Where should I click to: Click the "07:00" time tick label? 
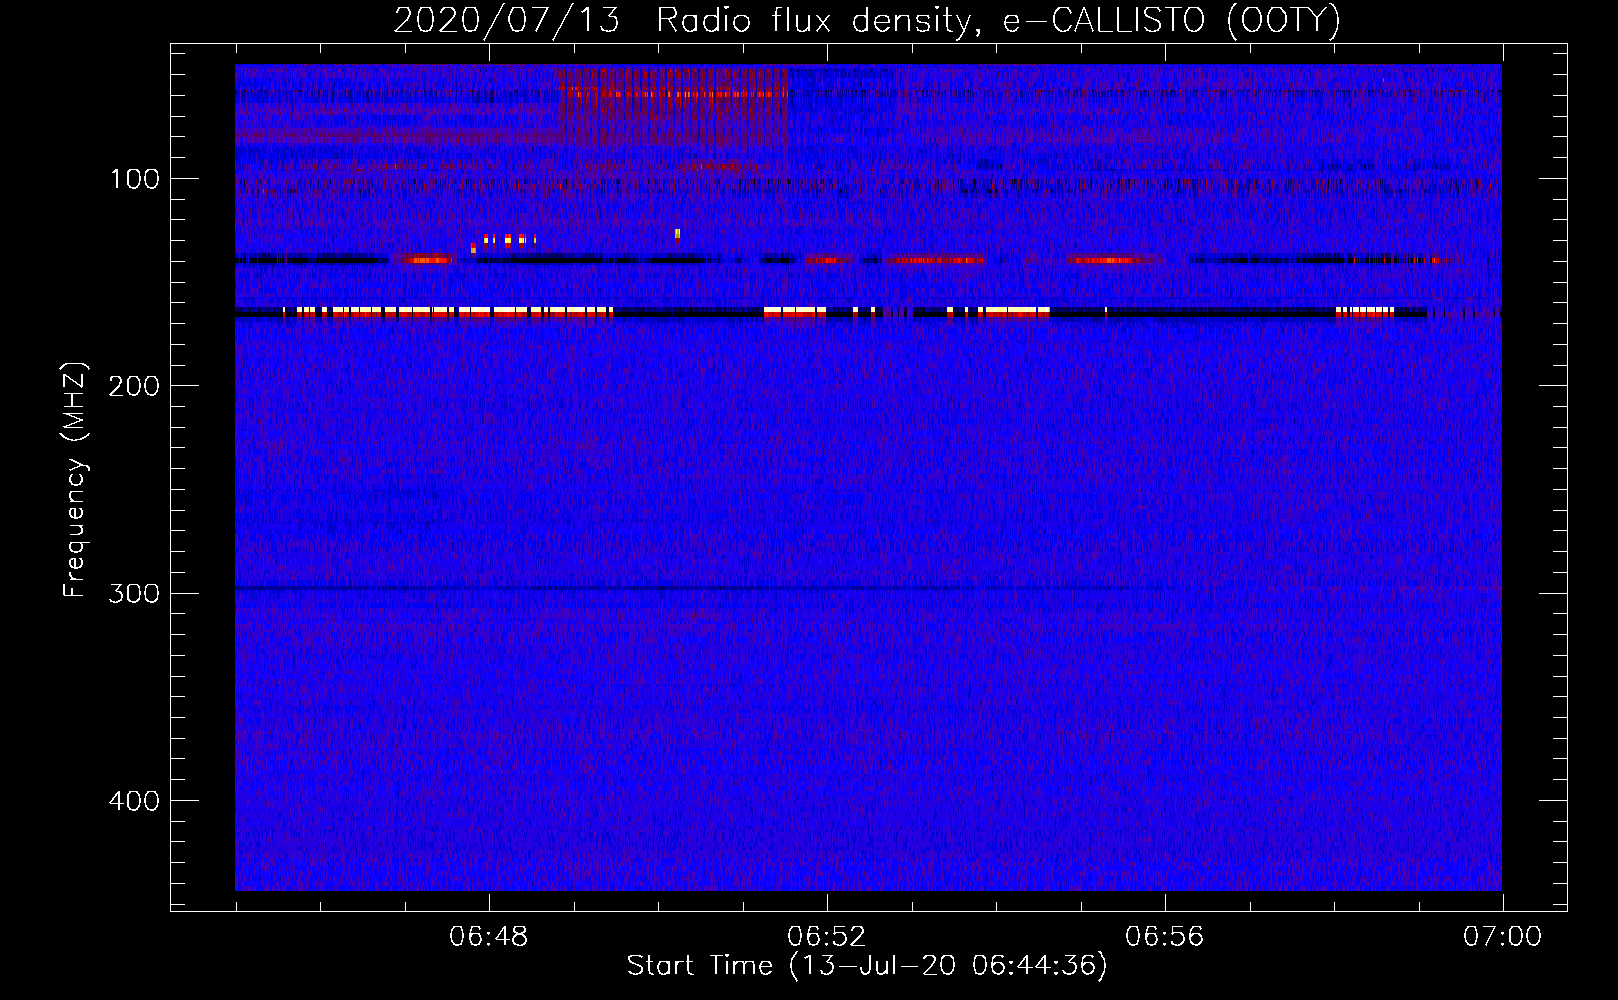(1503, 937)
